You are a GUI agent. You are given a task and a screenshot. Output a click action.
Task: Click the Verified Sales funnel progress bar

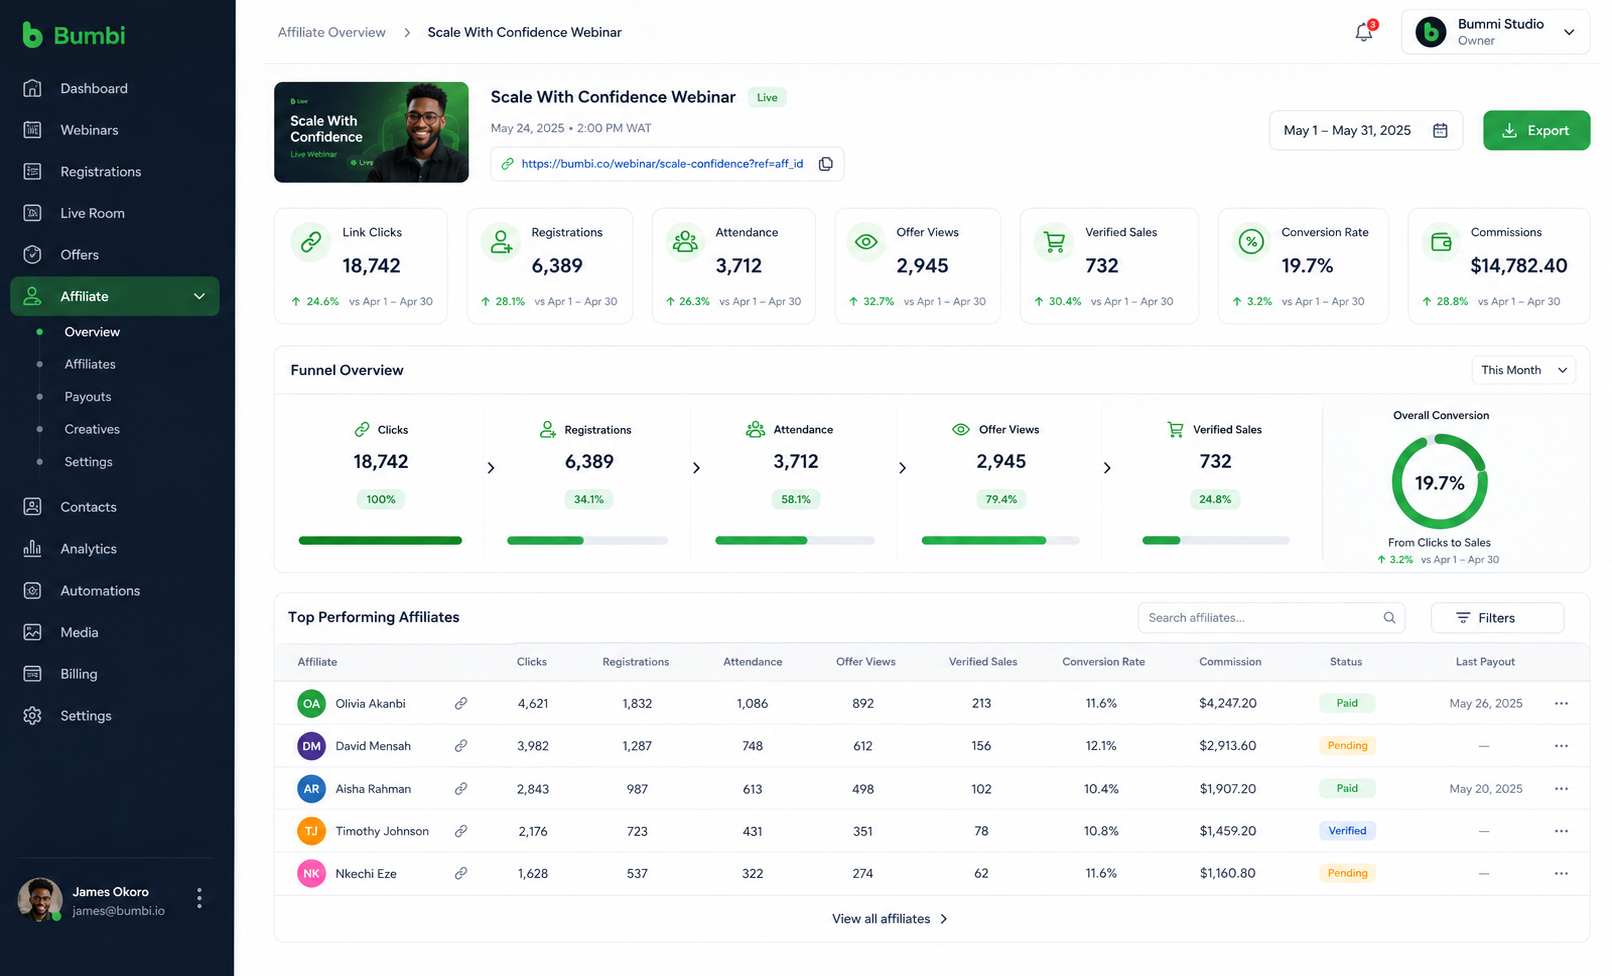1215,541
